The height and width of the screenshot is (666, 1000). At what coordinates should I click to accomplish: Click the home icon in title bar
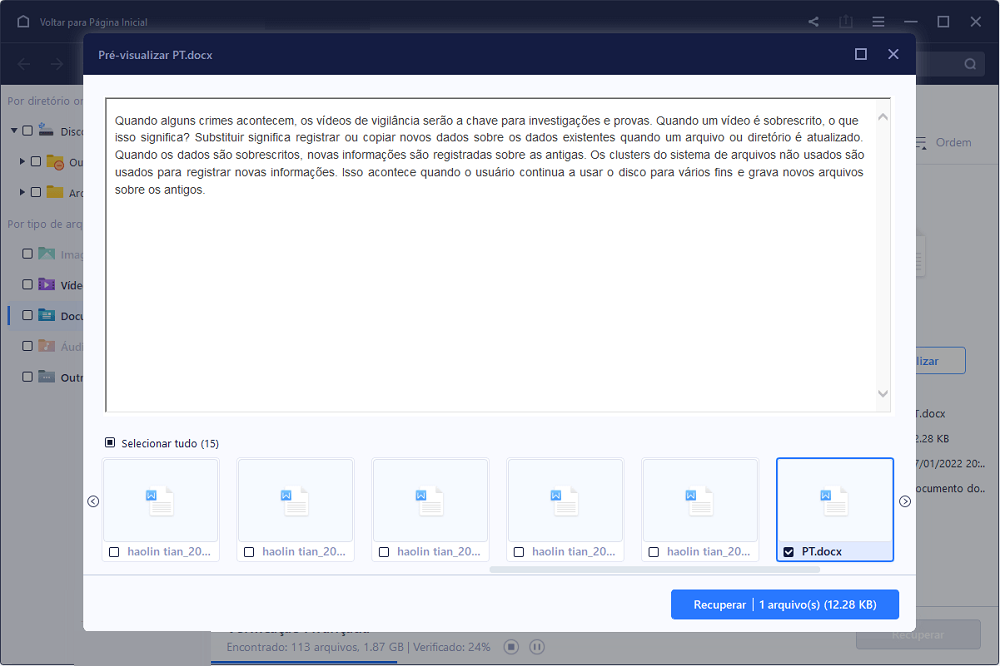(24, 22)
